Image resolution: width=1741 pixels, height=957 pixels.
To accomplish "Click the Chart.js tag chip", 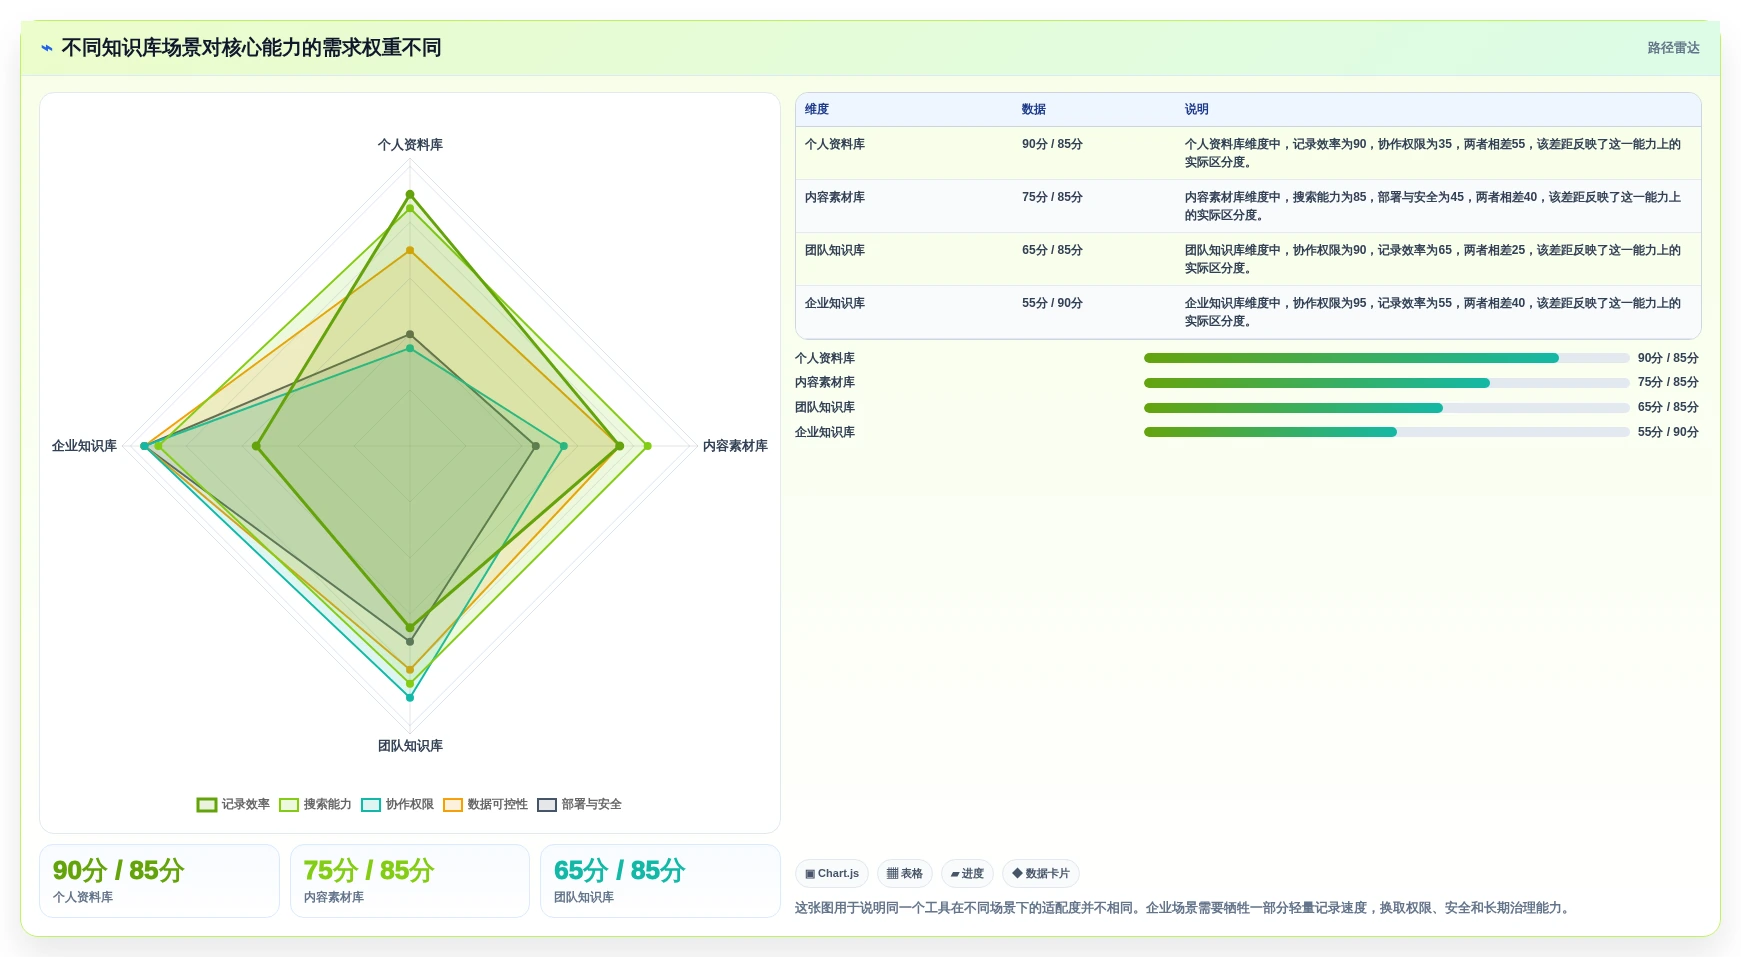I will pos(832,873).
